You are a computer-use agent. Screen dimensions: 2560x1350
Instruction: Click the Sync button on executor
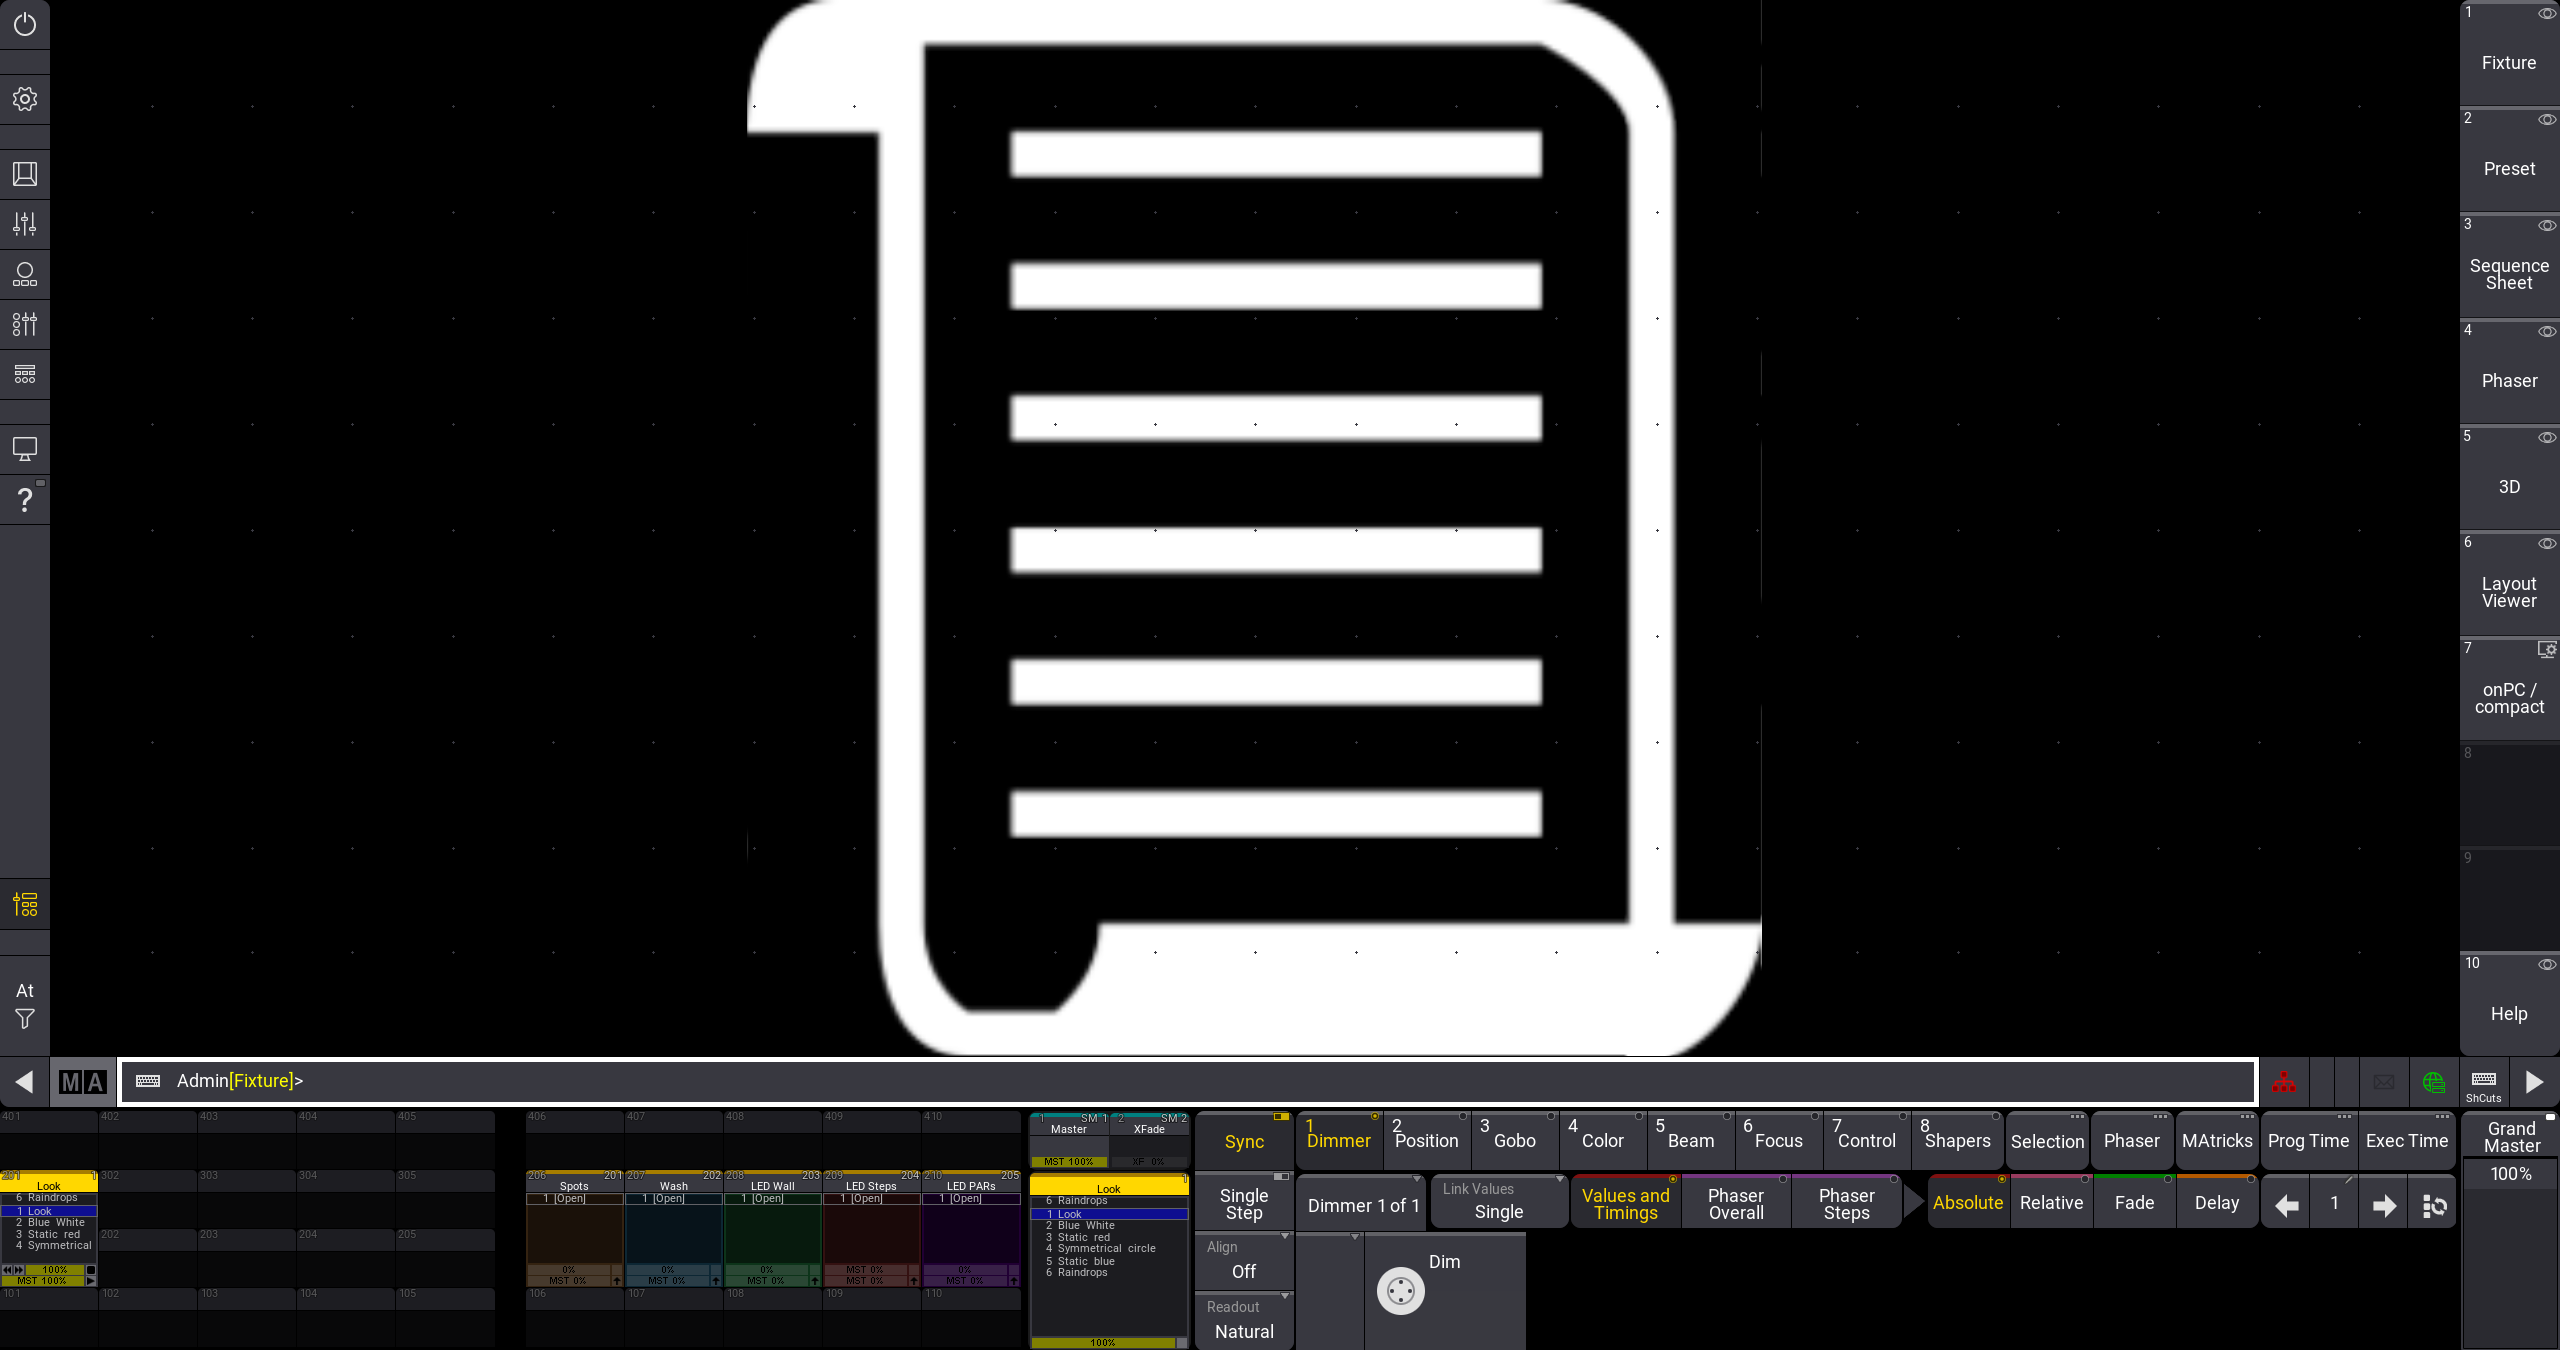[x=1243, y=1140]
